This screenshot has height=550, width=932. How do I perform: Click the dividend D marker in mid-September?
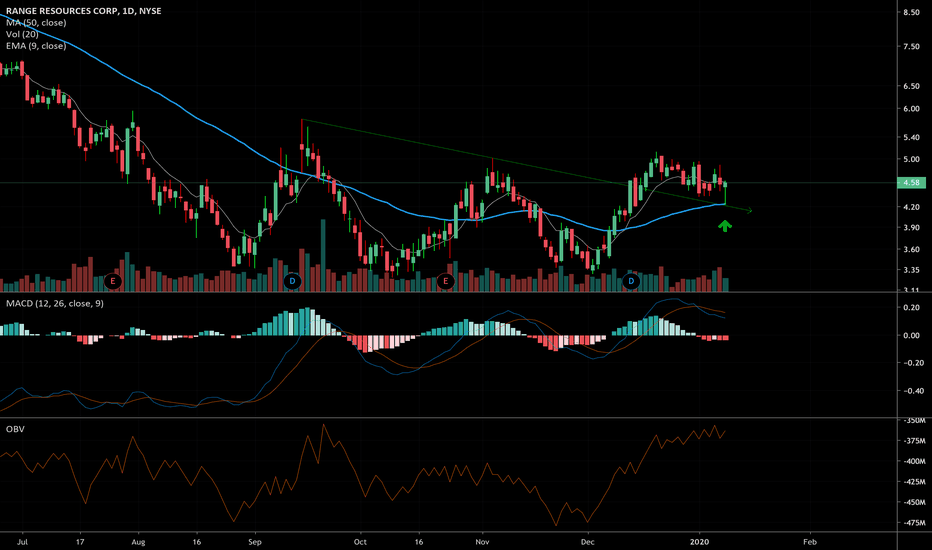292,281
